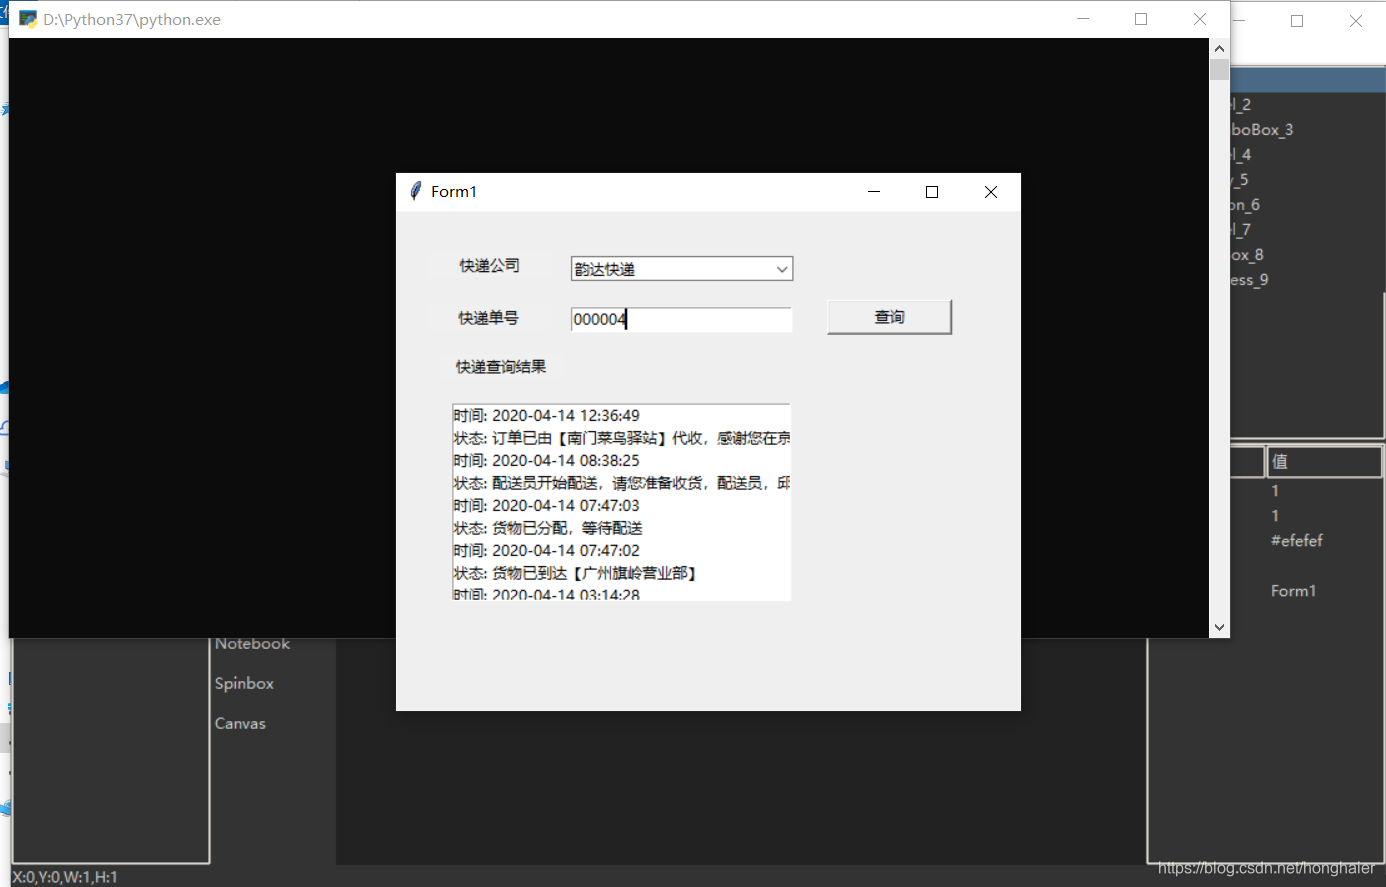The height and width of the screenshot is (887, 1386).
Task: Click the console scrollbar up arrow
Action: [x=1219, y=48]
